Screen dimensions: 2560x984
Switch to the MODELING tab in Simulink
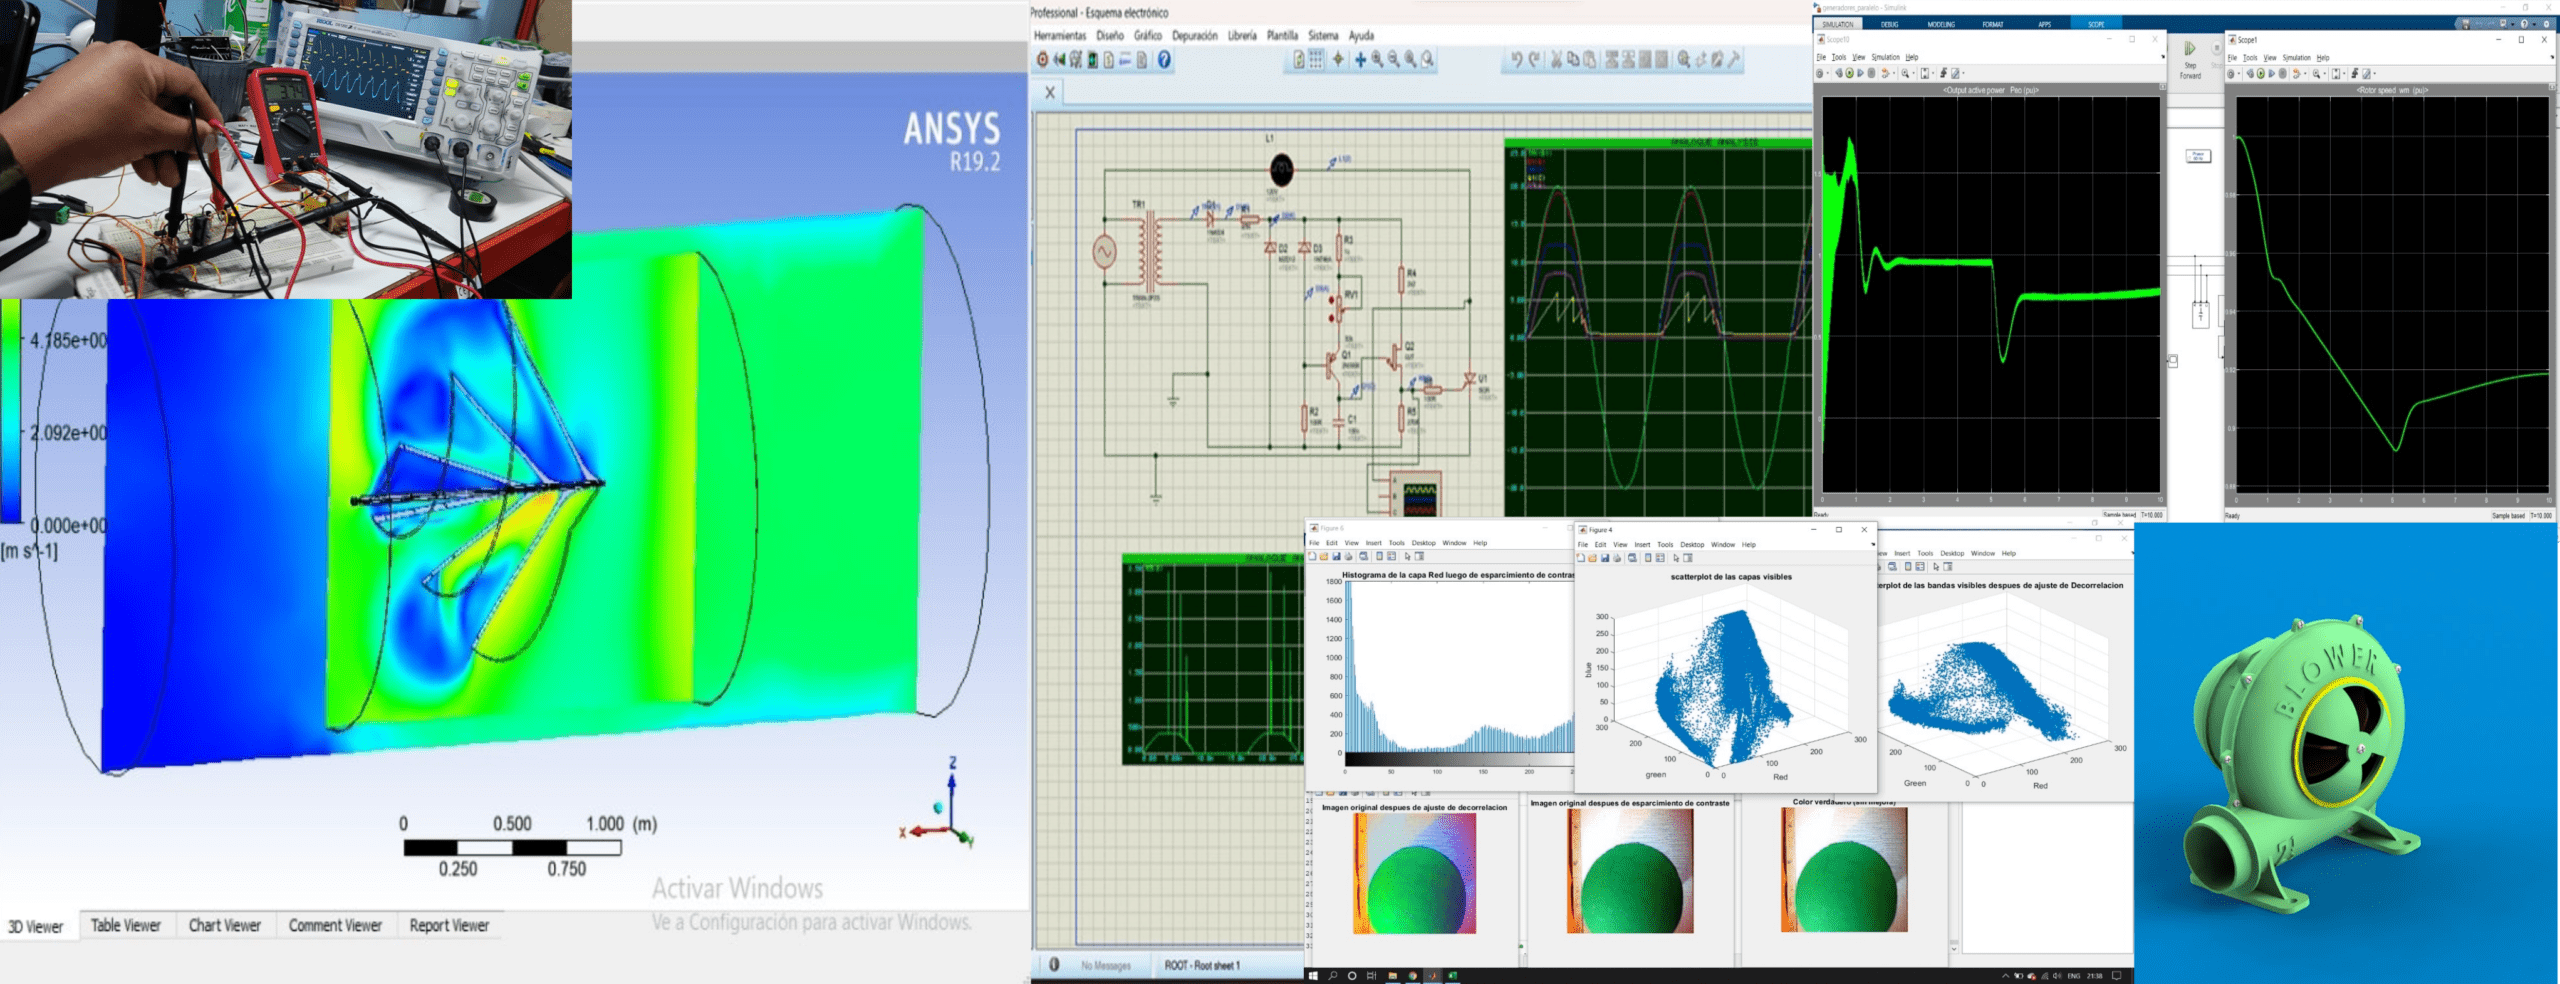pos(1941,24)
